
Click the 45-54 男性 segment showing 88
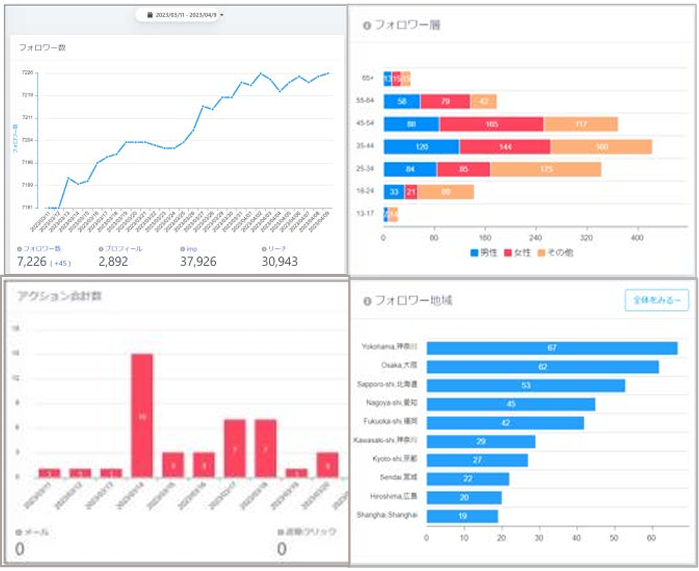(x=411, y=124)
